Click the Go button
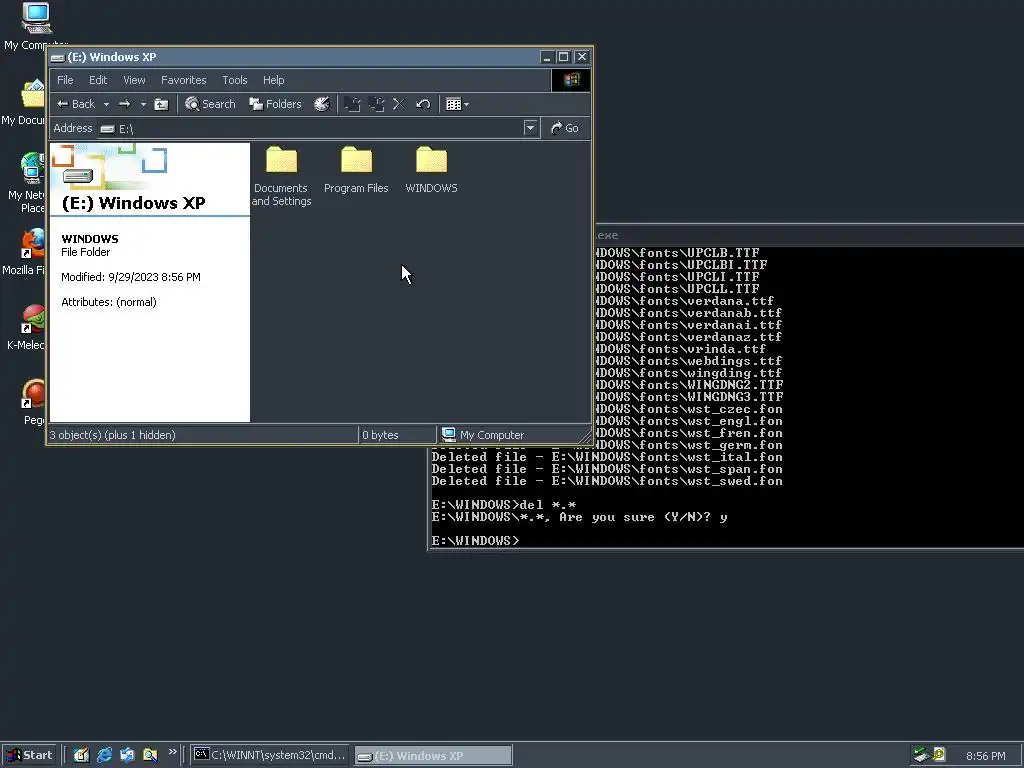Image resolution: width=1024 pixels, height=768 pixels. tap(565, 128)
